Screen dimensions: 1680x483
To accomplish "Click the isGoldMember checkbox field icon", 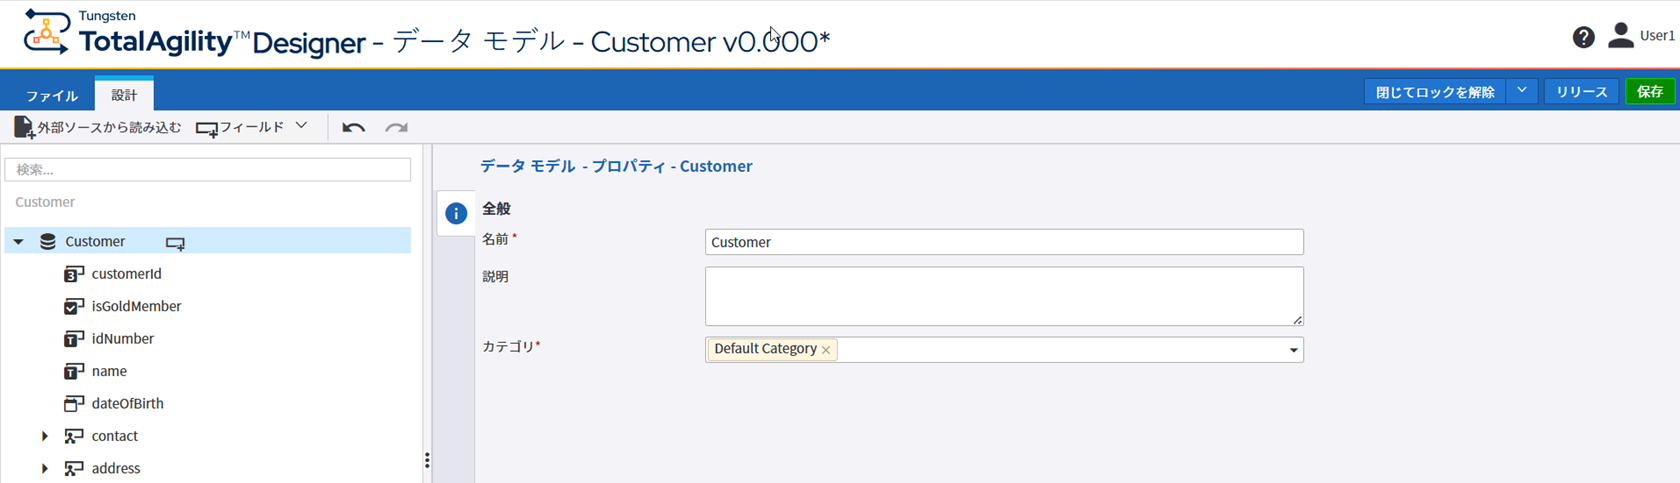I will (73, 307).
